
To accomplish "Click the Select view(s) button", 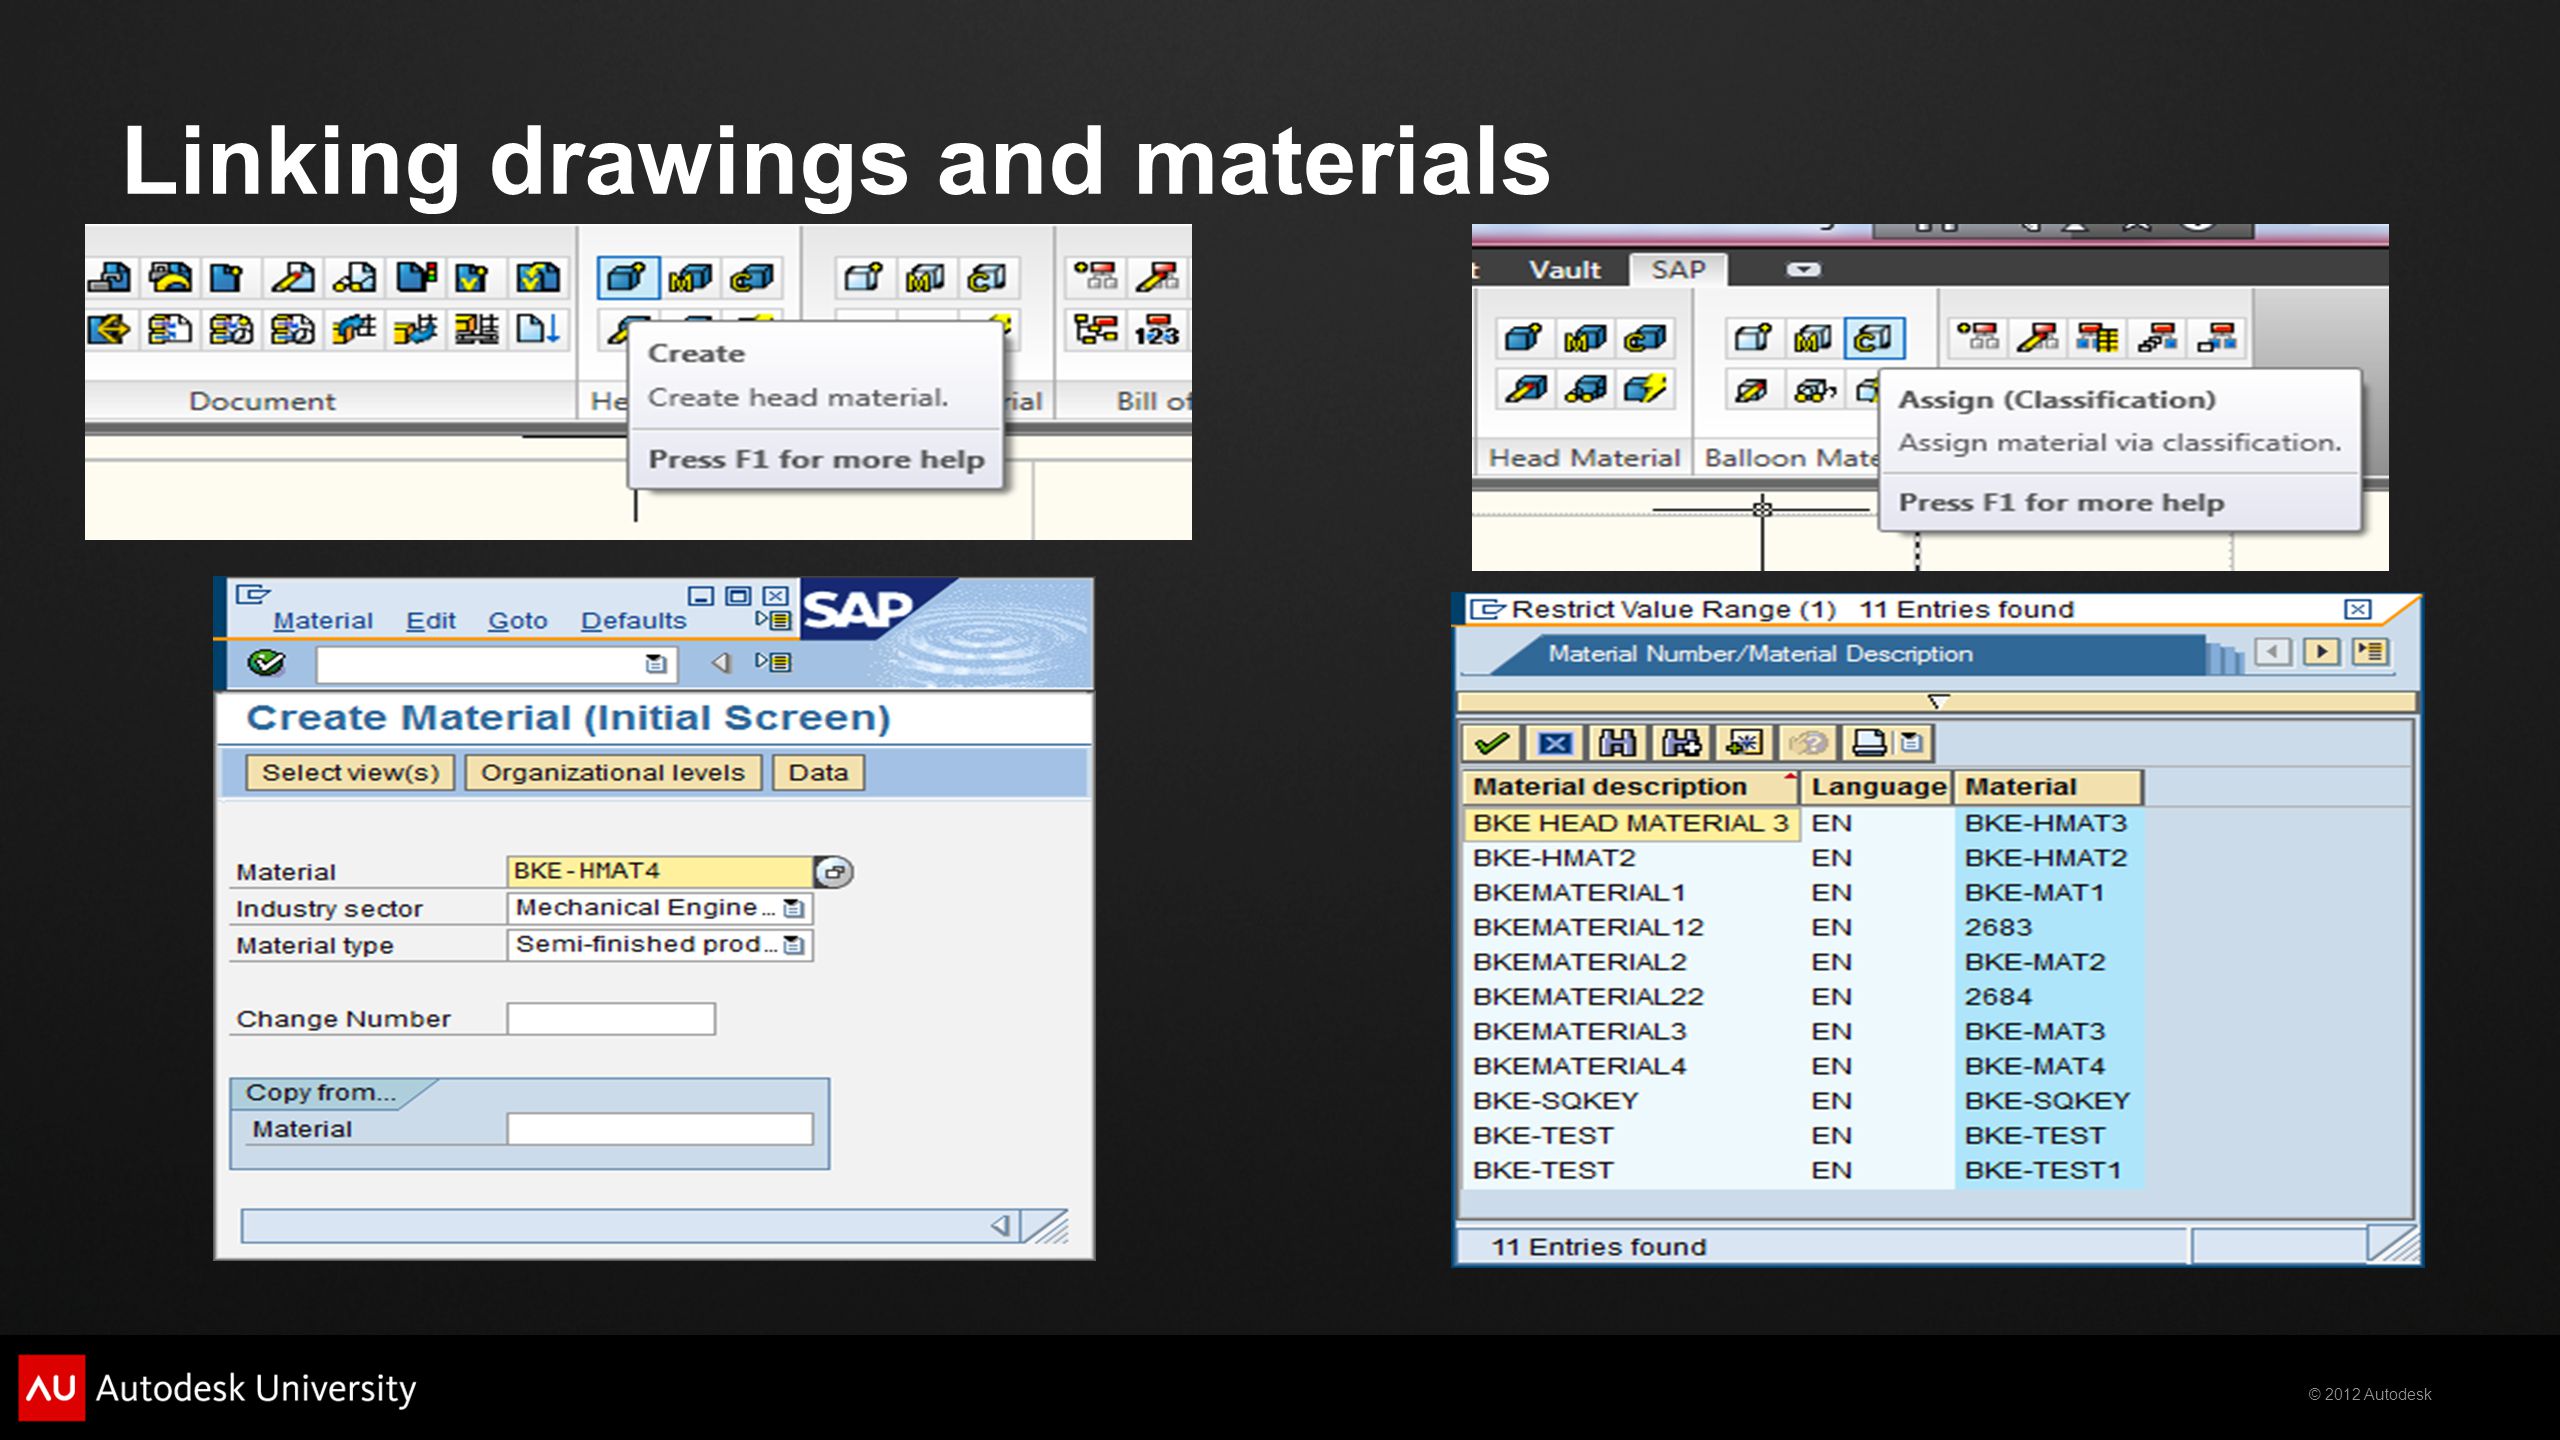I will click(x=350, y=773).
